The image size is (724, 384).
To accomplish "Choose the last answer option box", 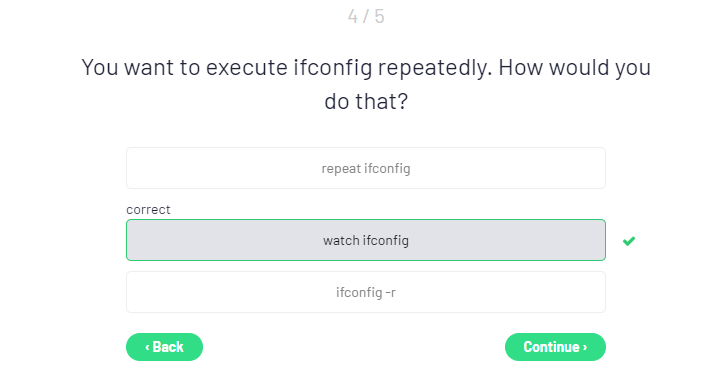I will click(x=366, y=292).
